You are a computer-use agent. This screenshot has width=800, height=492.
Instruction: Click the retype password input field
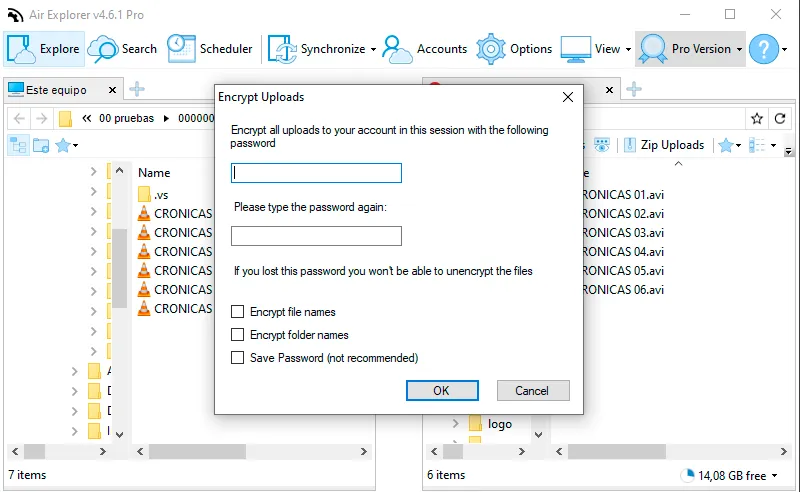[x=316, y=236]
